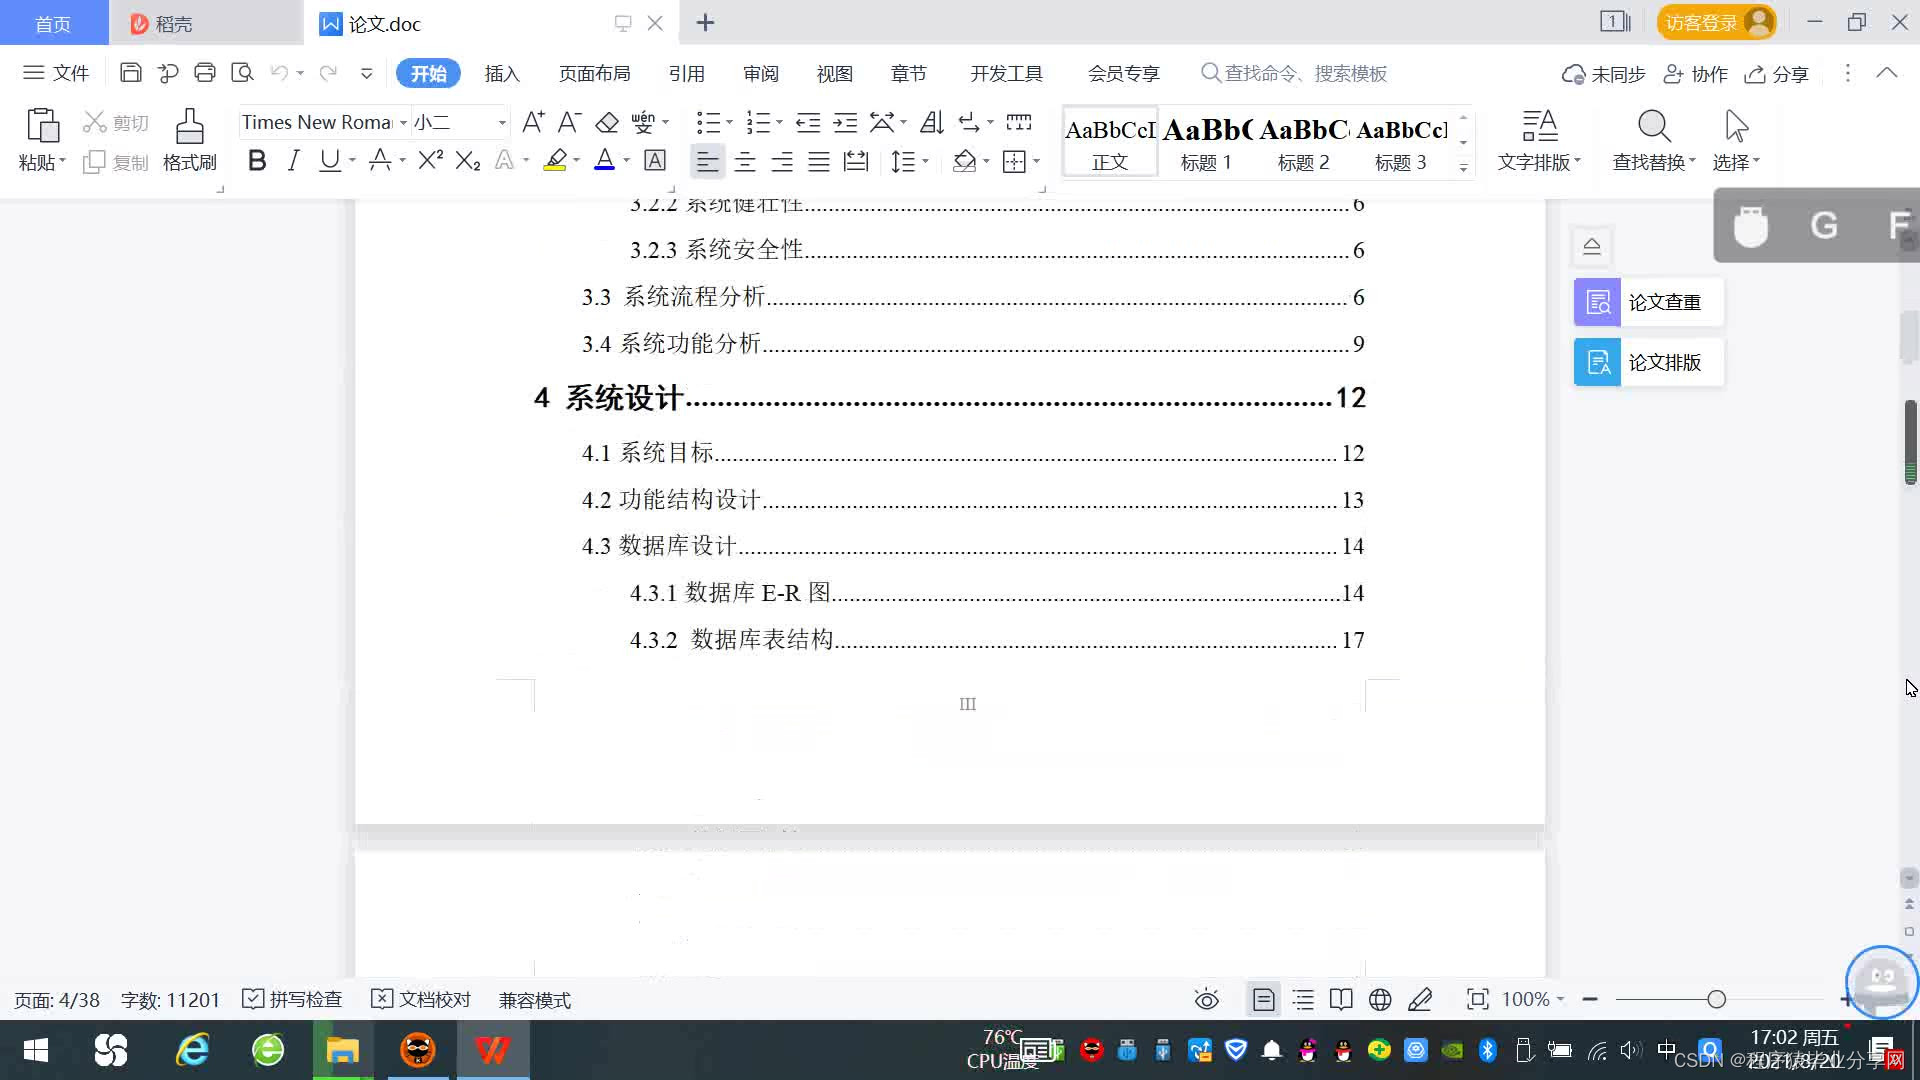Open Print Preview icon
The image size is (1920, 1080).
coord(242,73)
